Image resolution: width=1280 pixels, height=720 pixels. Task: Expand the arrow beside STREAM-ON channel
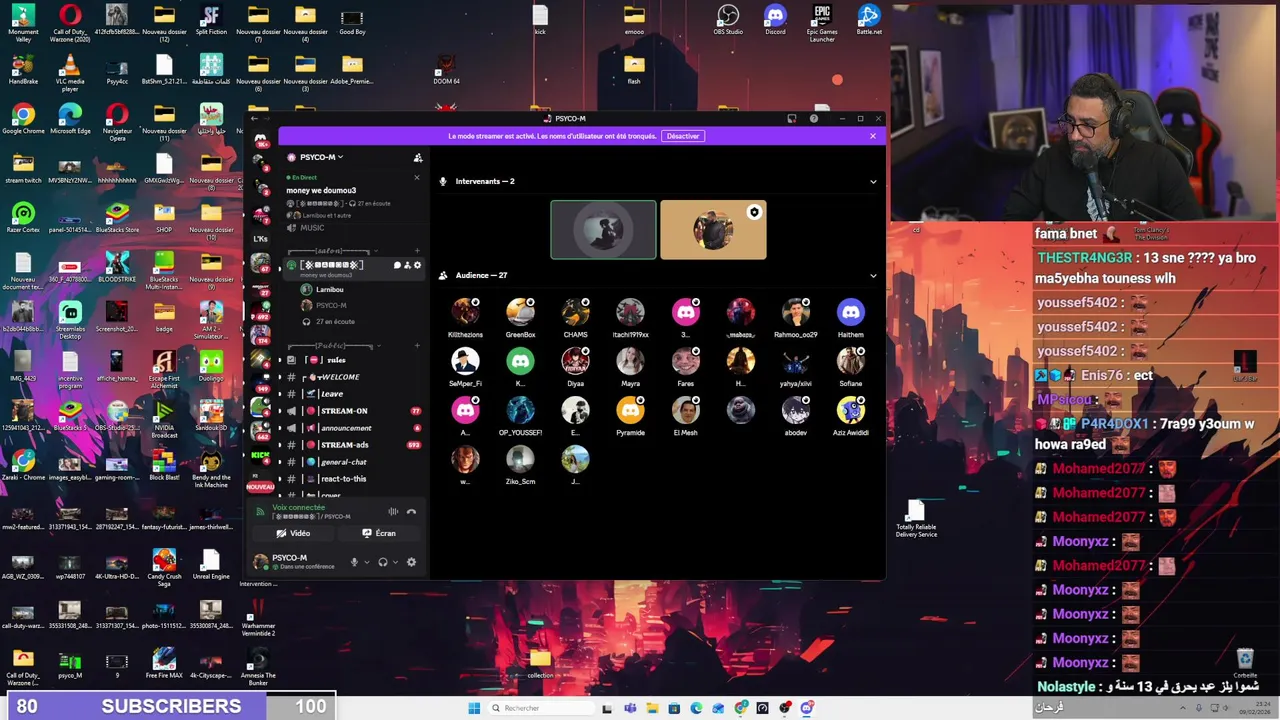[x=279, y=411]
